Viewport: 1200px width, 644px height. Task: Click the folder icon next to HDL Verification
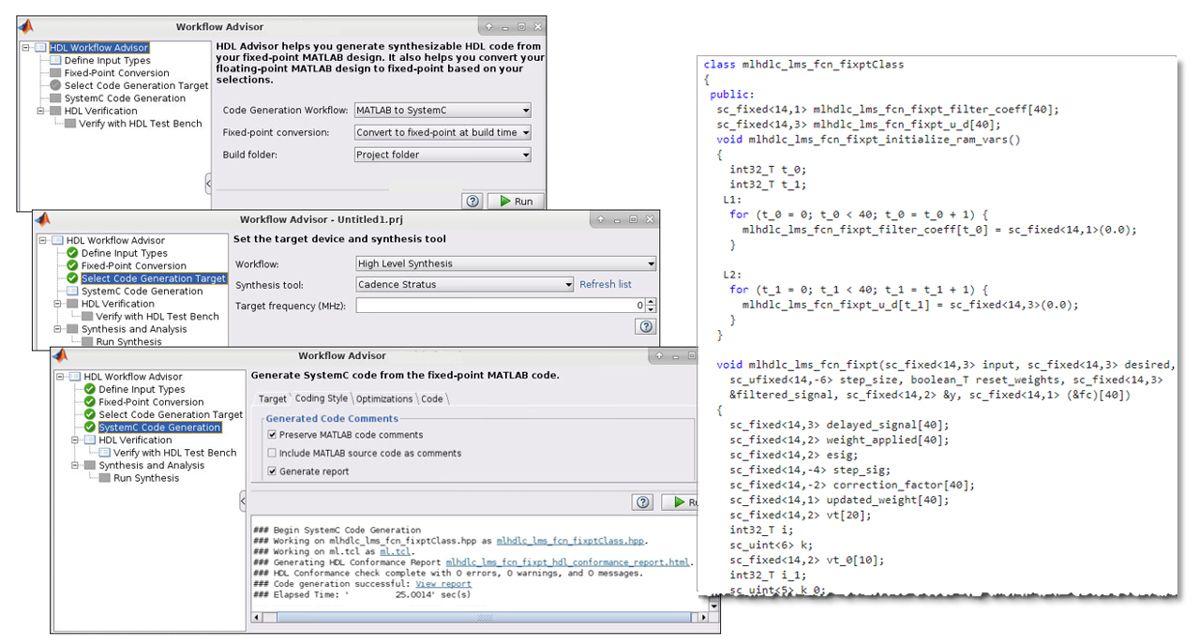pos(90,440)
